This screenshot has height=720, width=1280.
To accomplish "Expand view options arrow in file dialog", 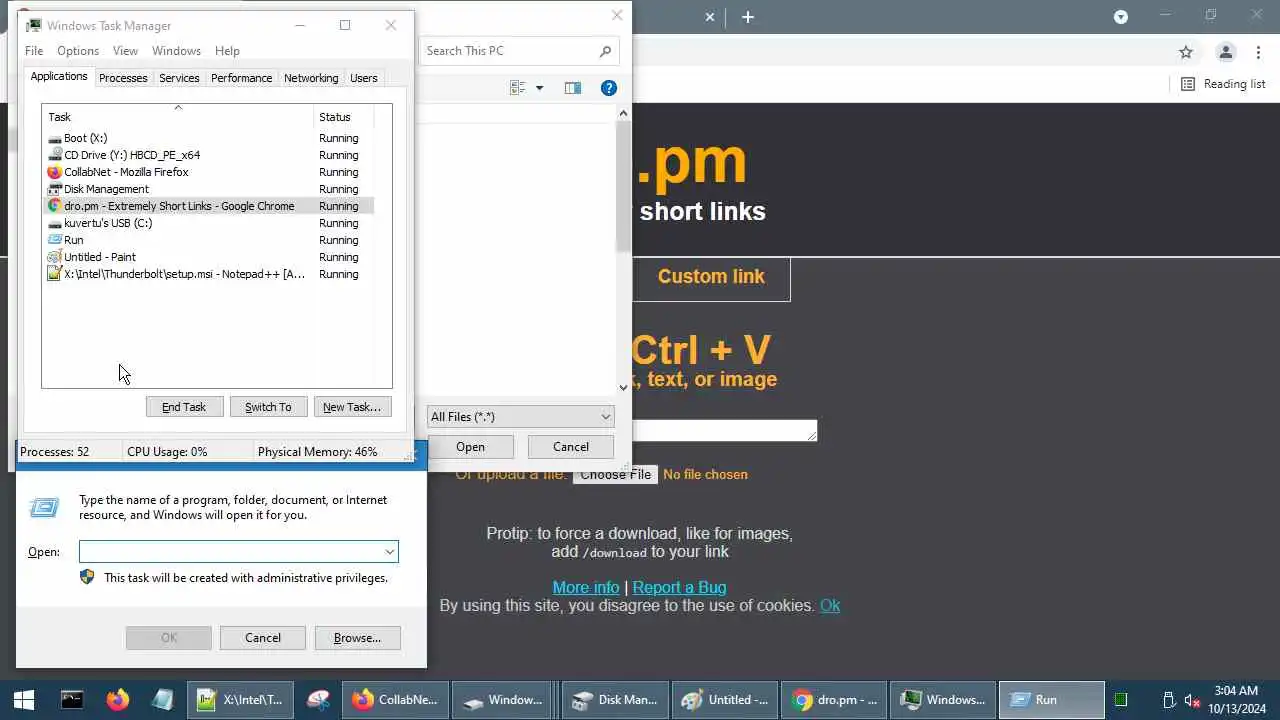I will [x=539, y=88].
